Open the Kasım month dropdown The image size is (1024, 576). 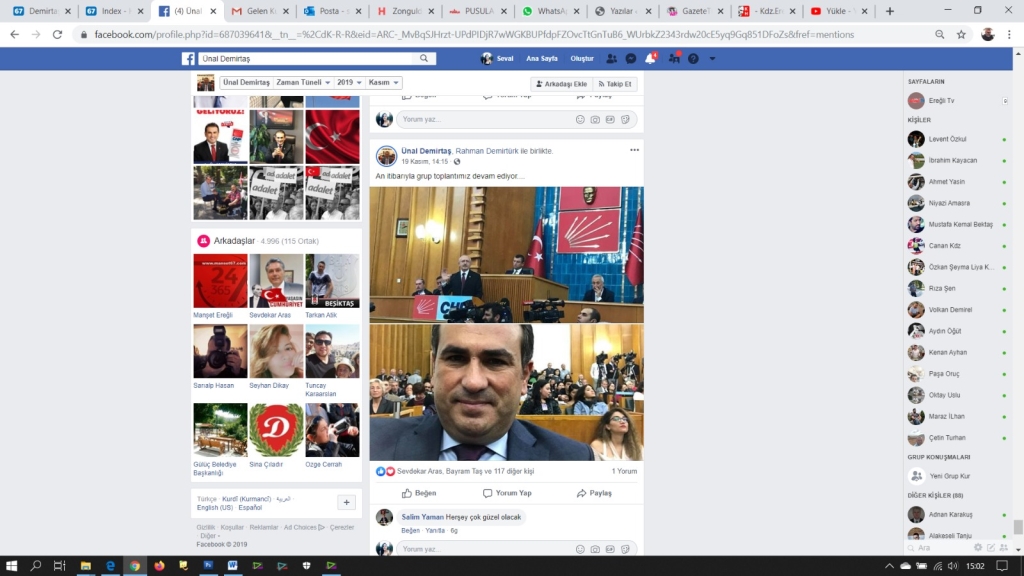383,83
